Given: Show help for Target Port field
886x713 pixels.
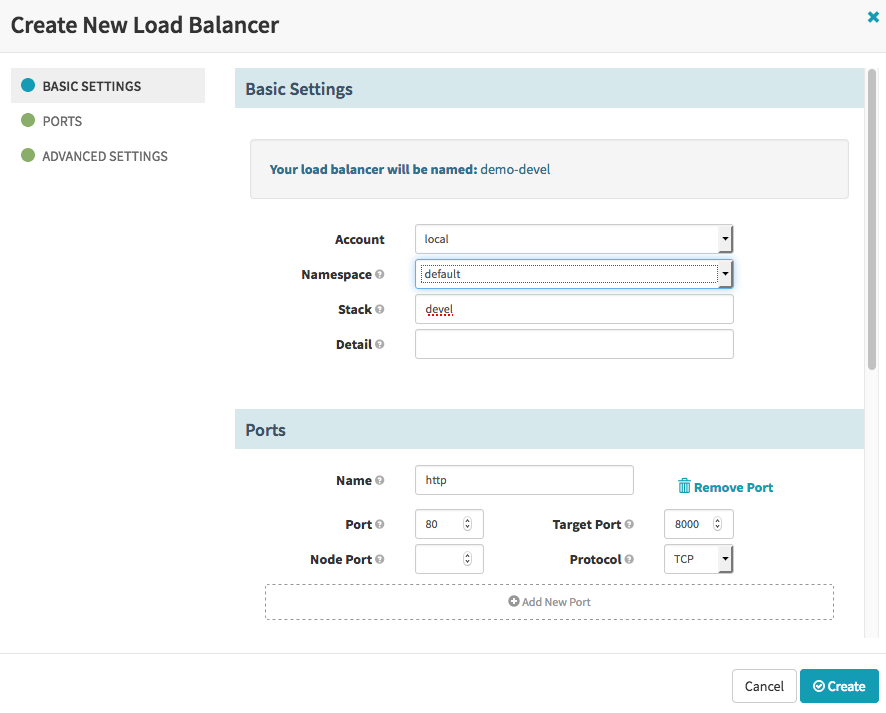Looking at the screenshot, I should click(x=629, y=524).
